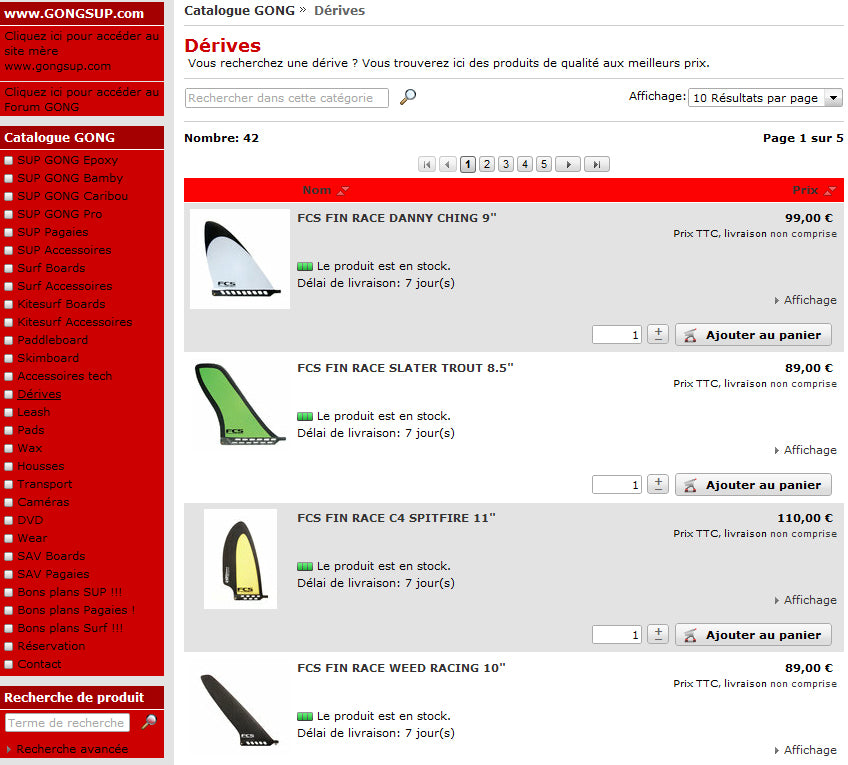Tick the Dérives category checkbox

pyautogui.click(x=9, y=394)
